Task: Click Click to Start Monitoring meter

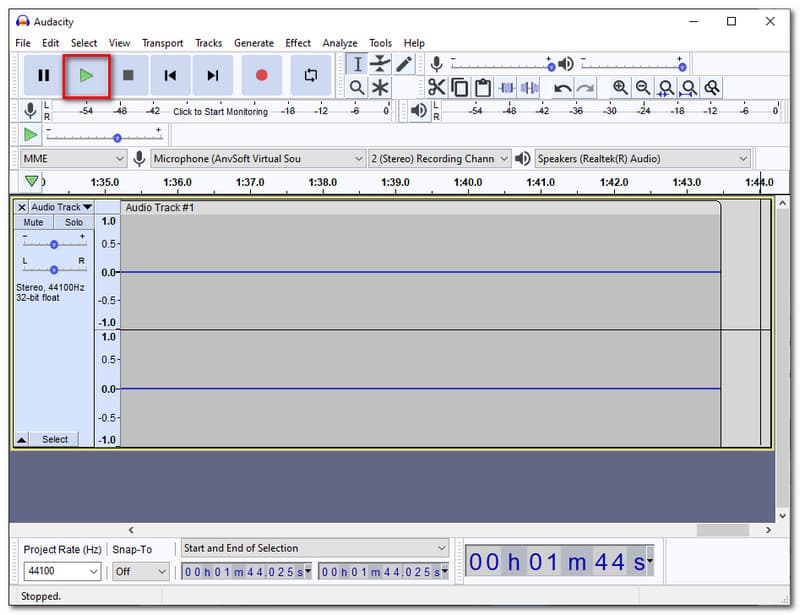Action: click(x=220, y=111)
